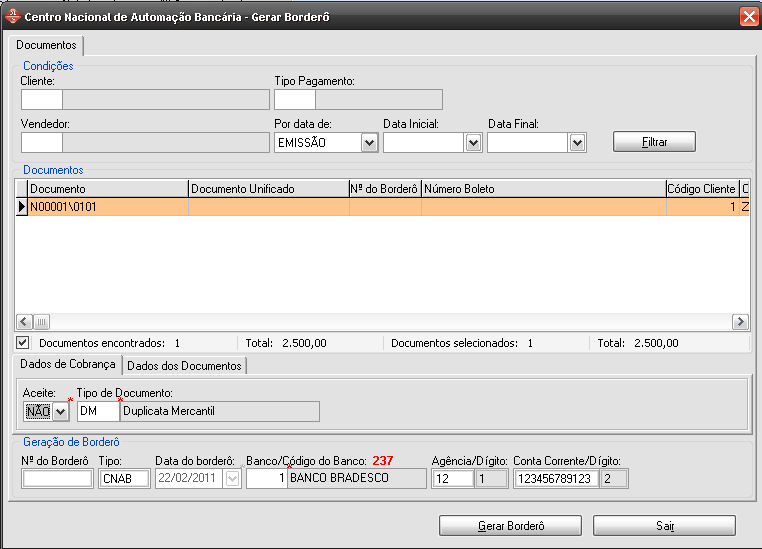
Task: Click the horizontal scrollbar thumb
Action: pyautogui.click(x=41, y=322)
